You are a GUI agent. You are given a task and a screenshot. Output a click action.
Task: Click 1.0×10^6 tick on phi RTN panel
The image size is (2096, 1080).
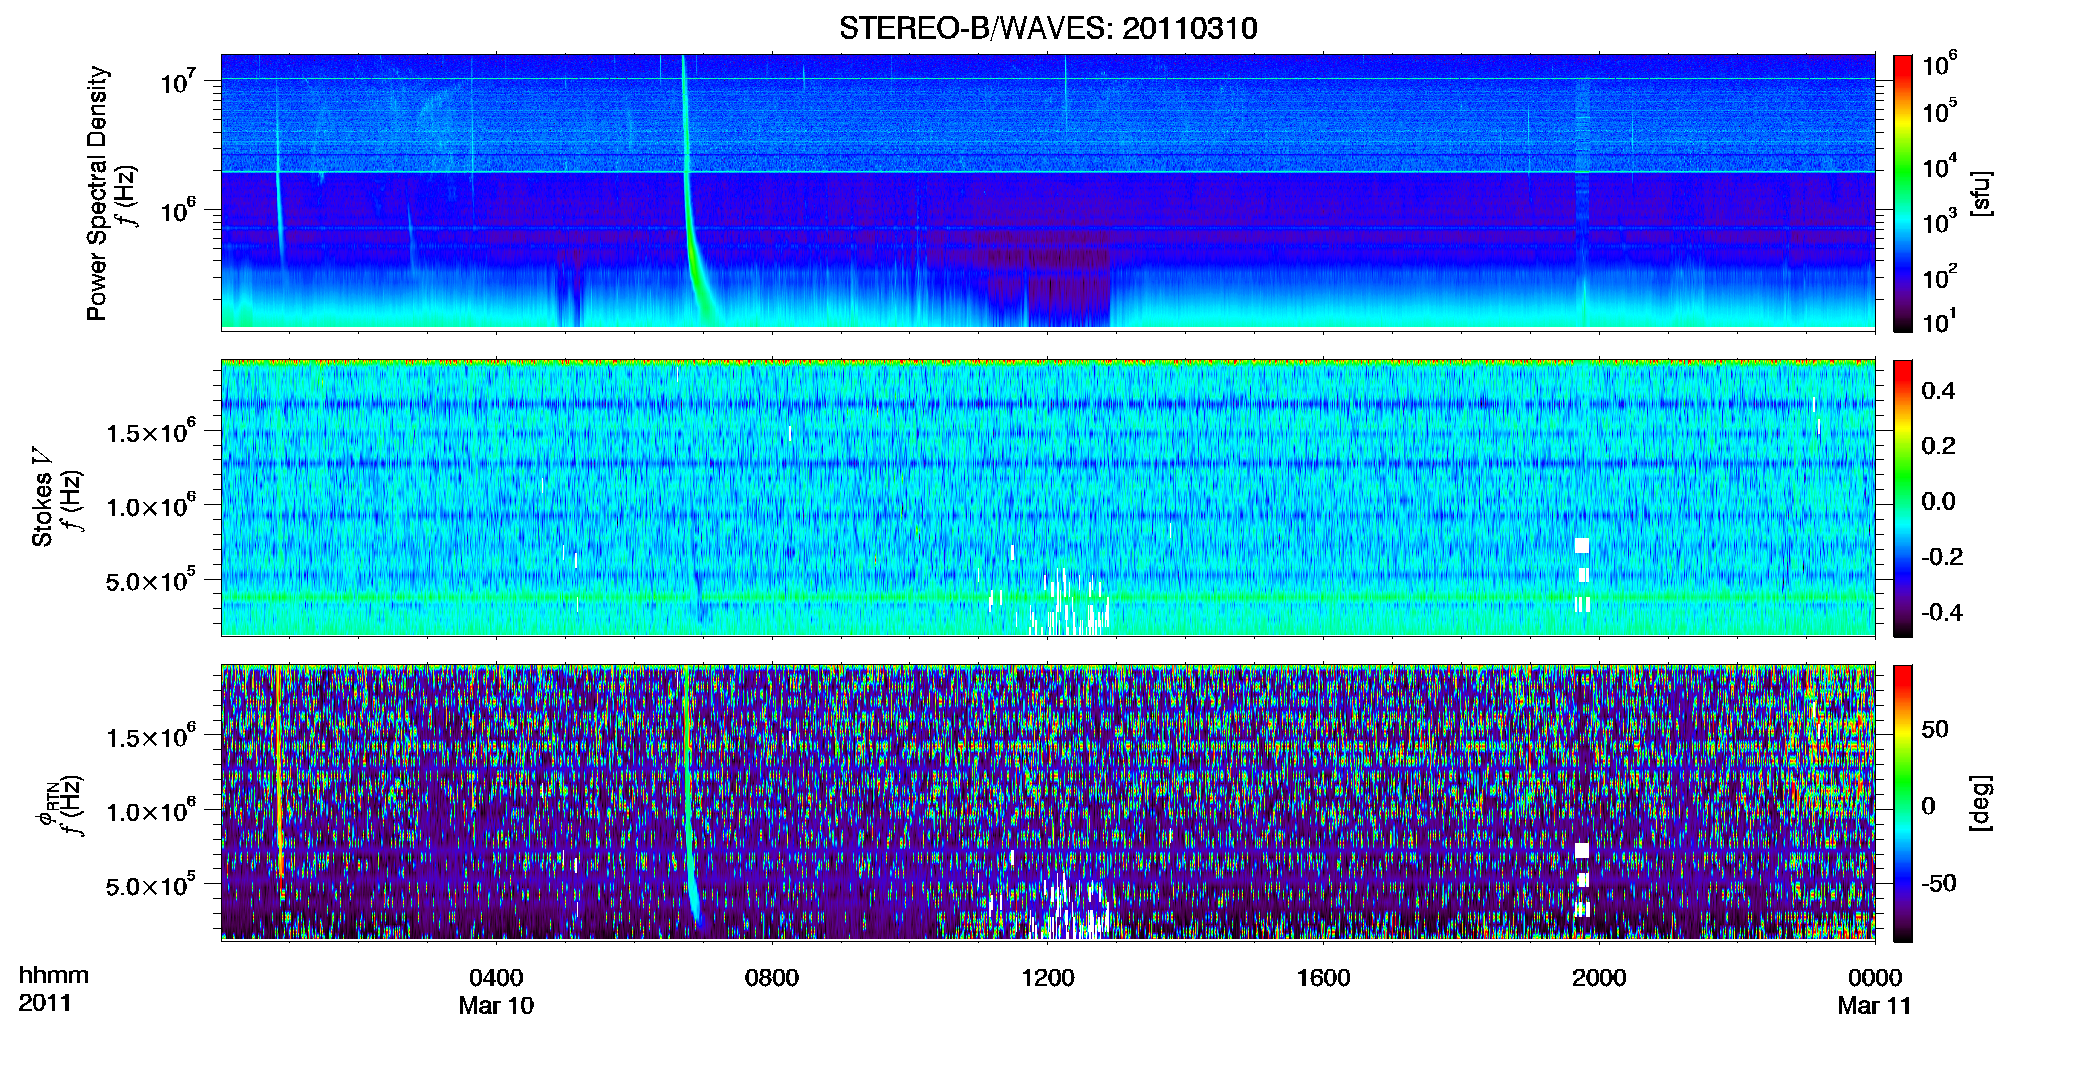click(151, 810)
